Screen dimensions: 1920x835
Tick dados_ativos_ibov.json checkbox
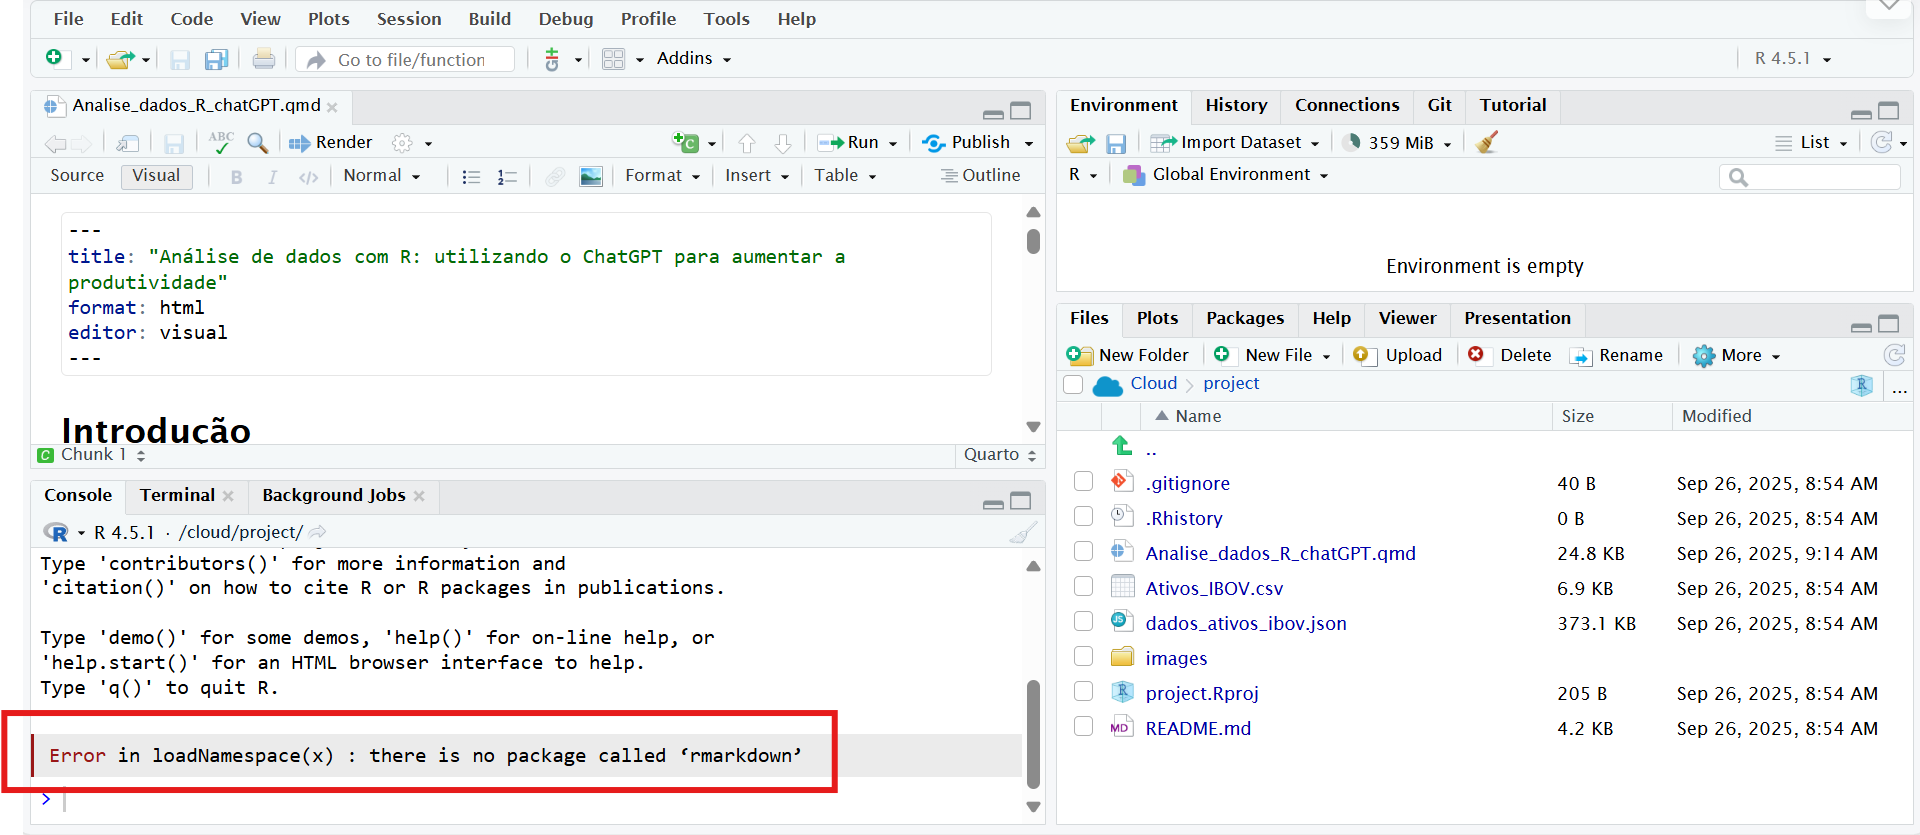click(1083, 621)
